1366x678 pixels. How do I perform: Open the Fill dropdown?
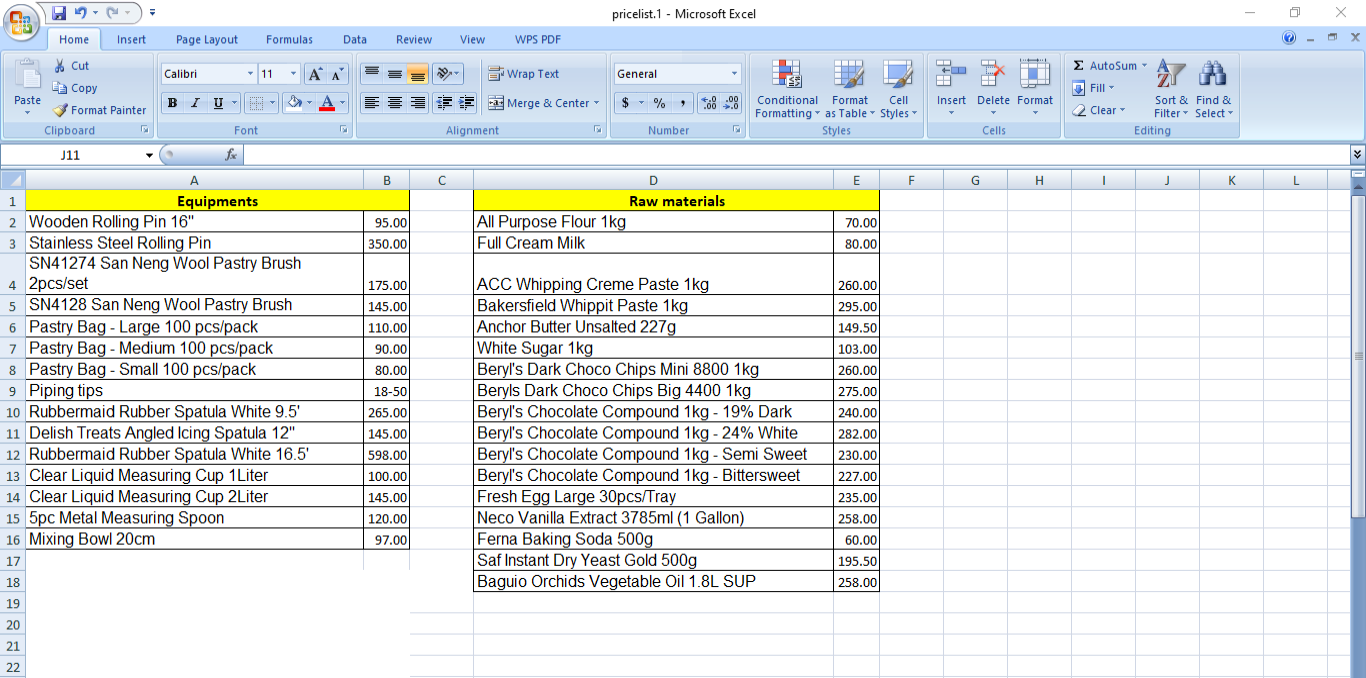[1093, 88]
